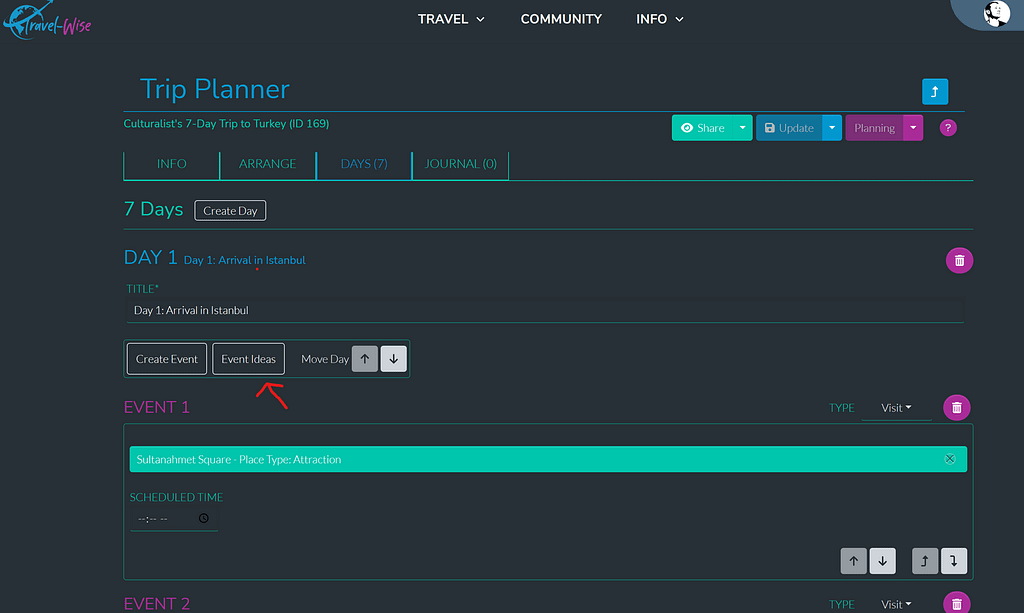
Task: Click the user profile avatar
Action: point(996,14)
